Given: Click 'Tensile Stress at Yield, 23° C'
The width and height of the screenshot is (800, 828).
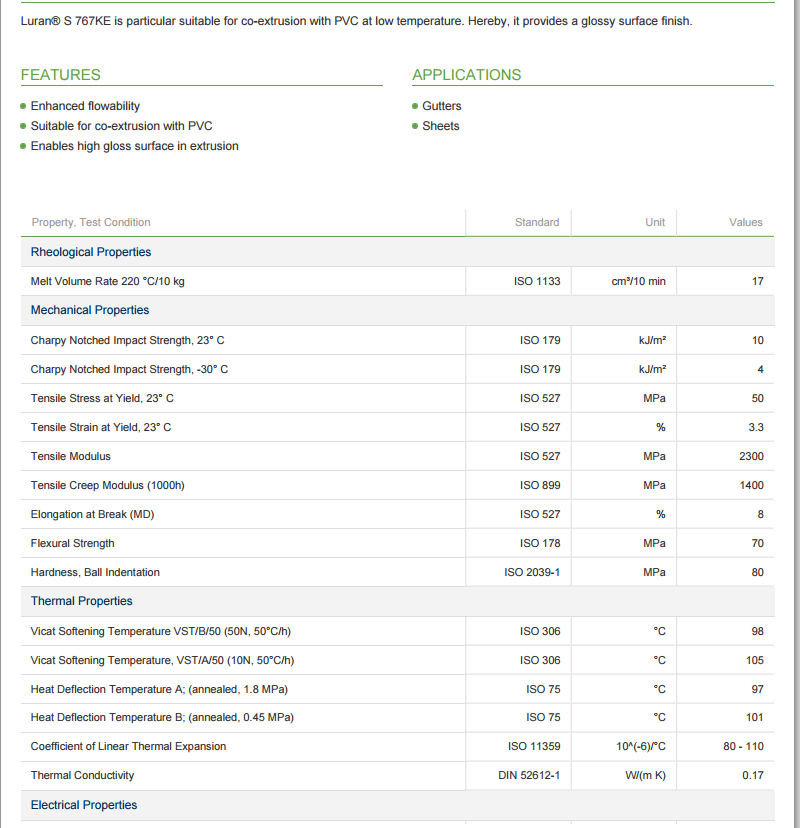Looking at the screenshot, I should point(102,399).
